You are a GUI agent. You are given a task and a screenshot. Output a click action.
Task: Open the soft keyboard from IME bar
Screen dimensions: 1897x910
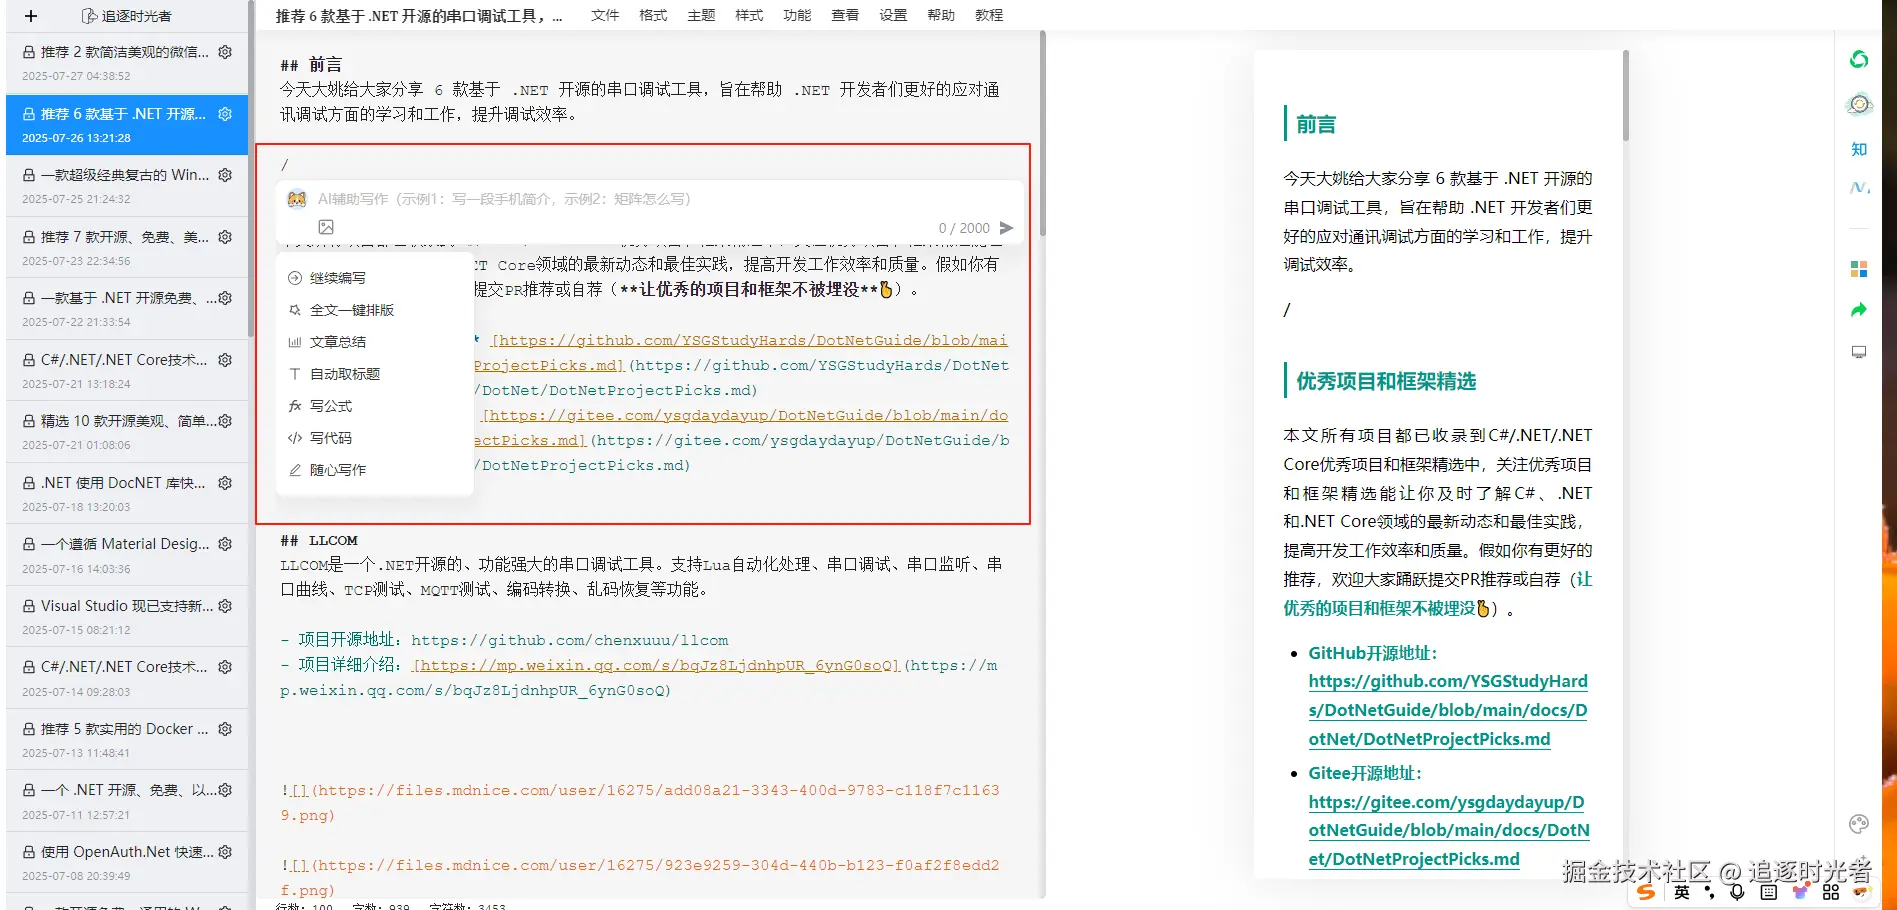[1768, 892]
